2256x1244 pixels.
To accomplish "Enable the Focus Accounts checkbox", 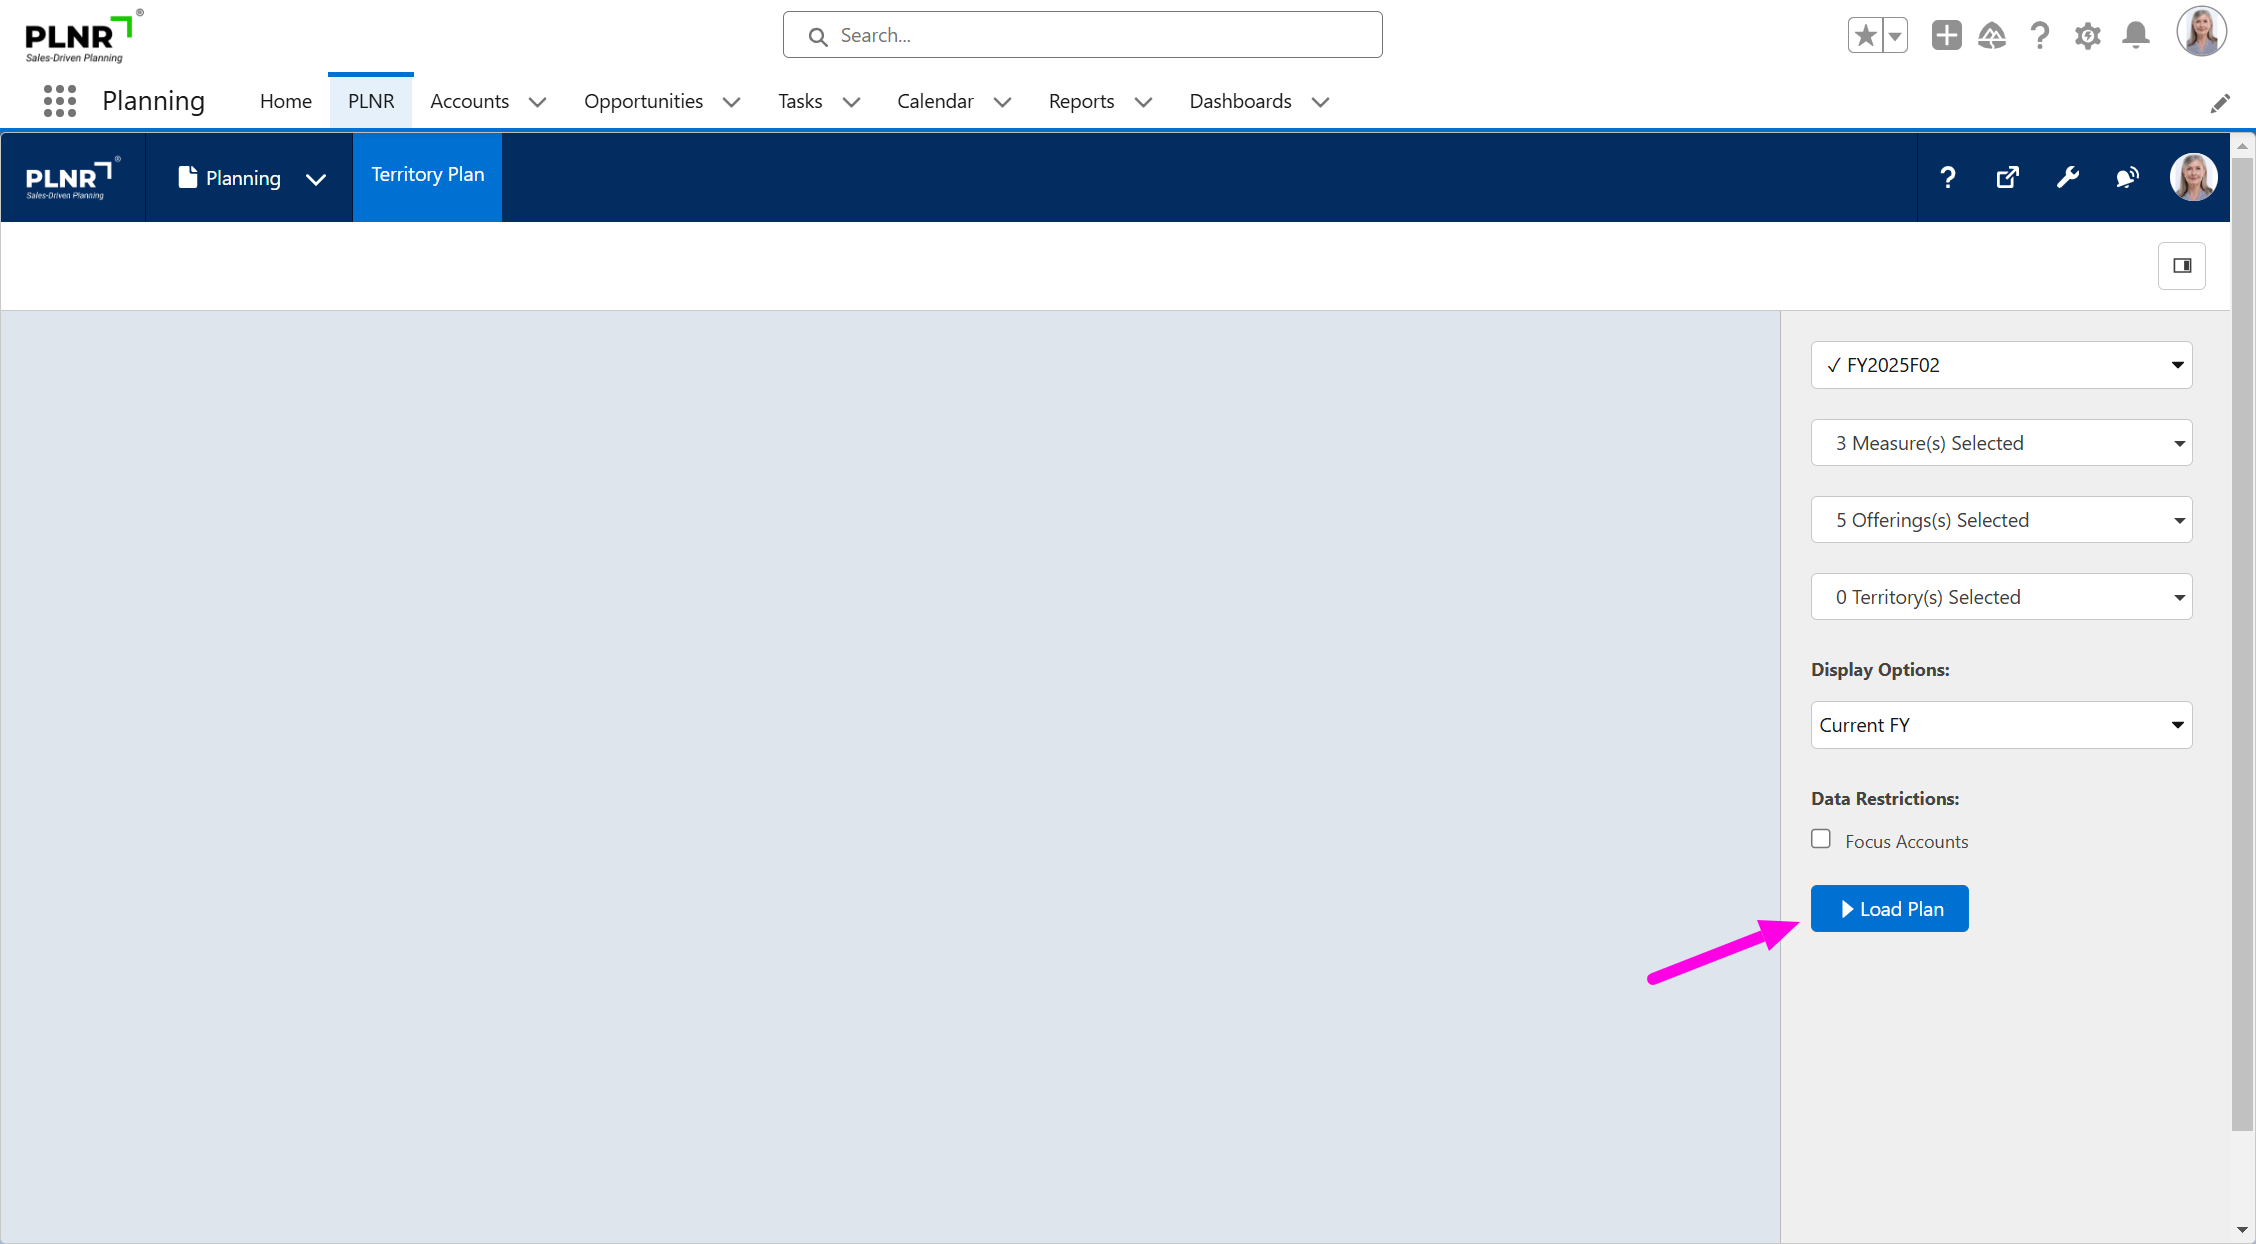I will [1821, 839].
